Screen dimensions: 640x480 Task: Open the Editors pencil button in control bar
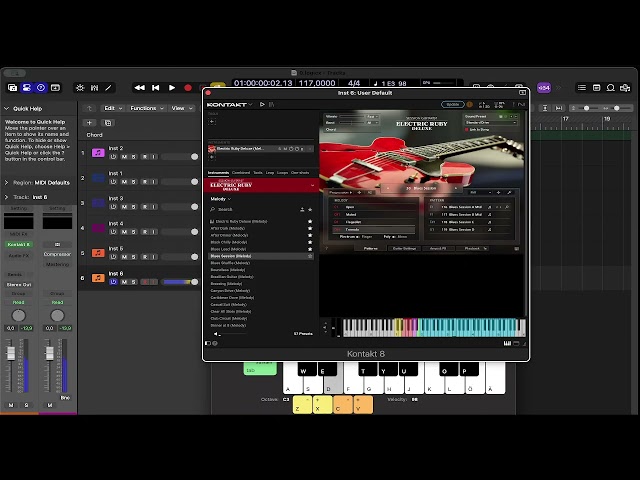(109, 88)
